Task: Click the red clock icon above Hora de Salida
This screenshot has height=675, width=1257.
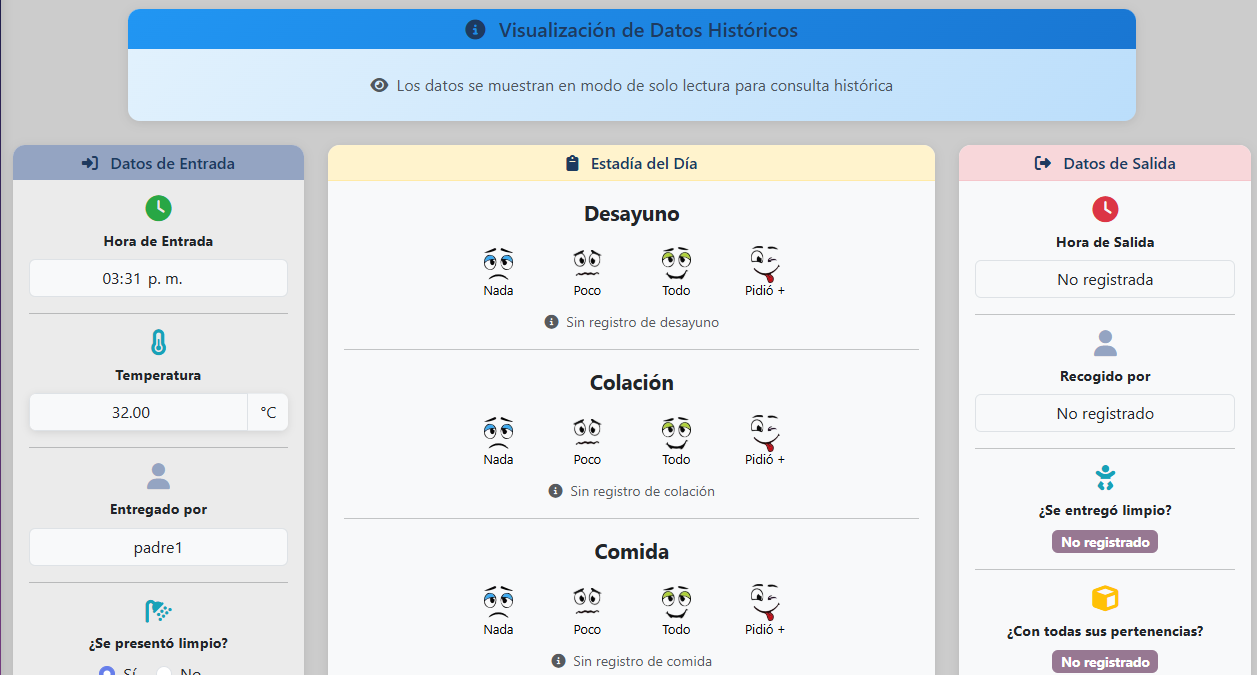Action: tap(1104, 210)
